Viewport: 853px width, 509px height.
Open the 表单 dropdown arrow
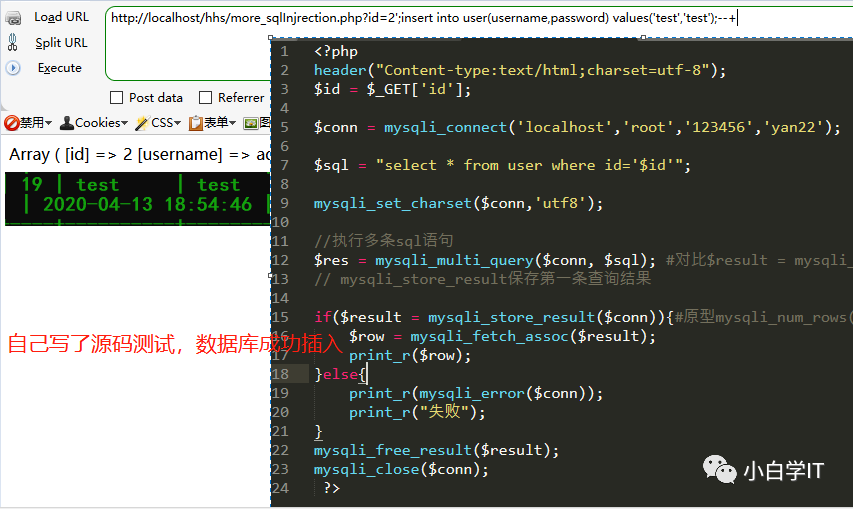pyautogui.click(x=232, y=123)
